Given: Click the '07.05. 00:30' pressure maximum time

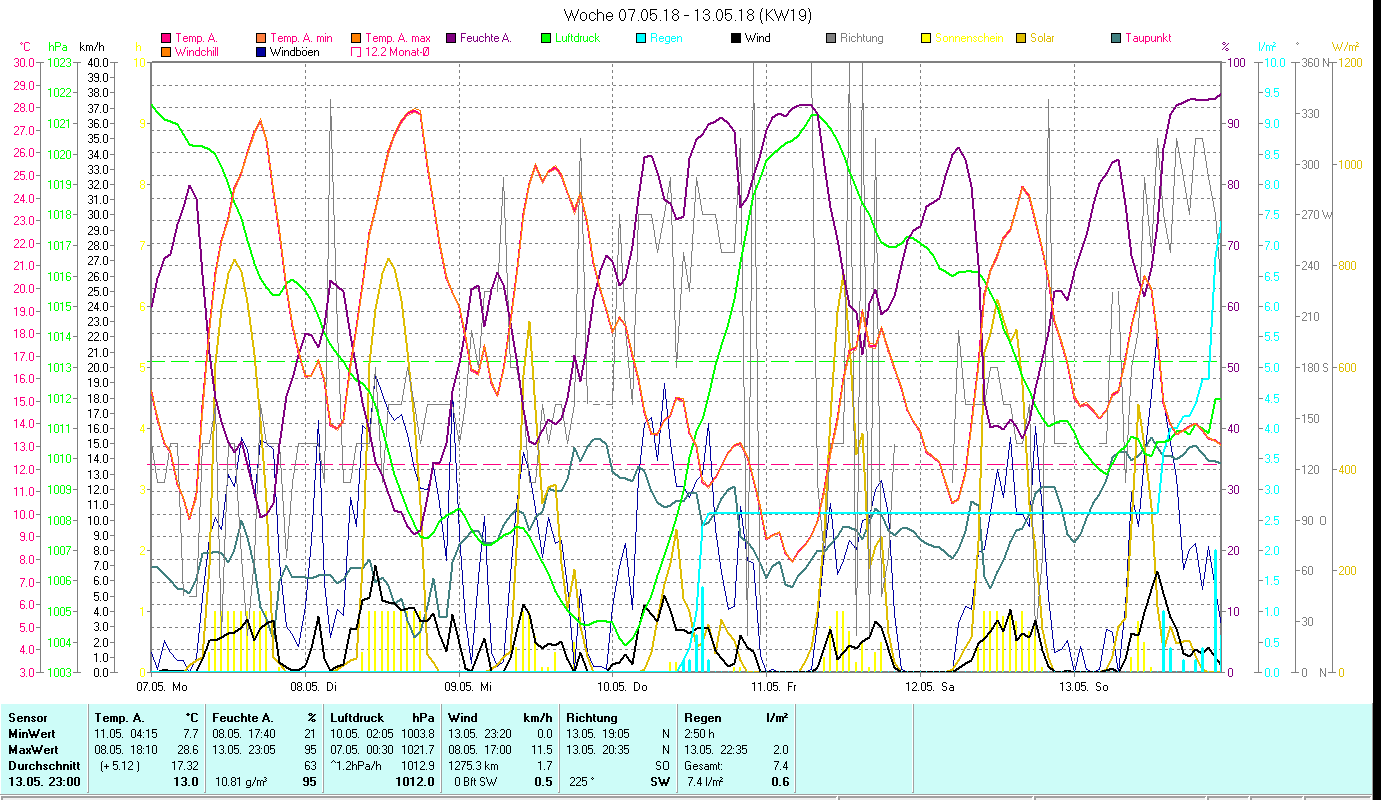Looking at the screenshot, I should point(361,750).
